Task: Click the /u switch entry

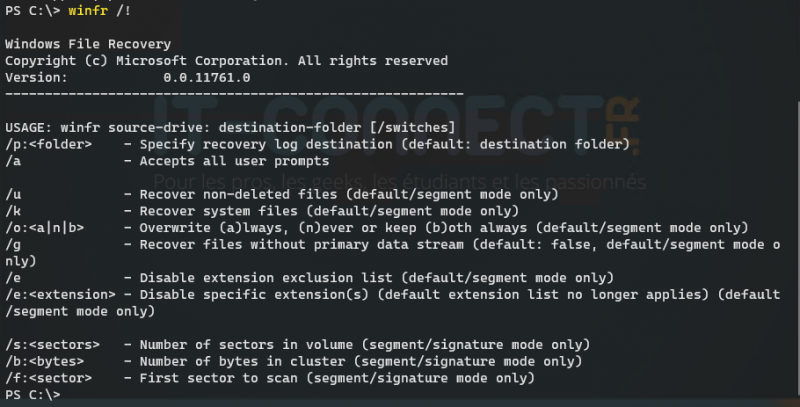Action: click(13, 194)
